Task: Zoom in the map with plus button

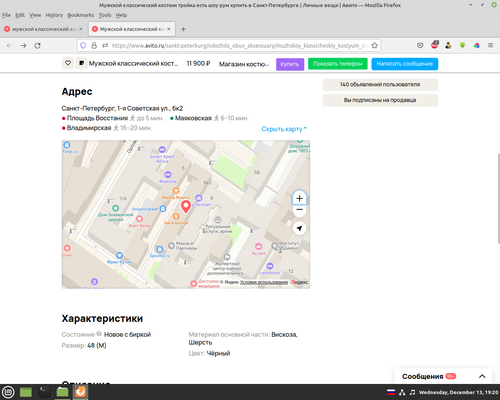Action: pos(299,198)
